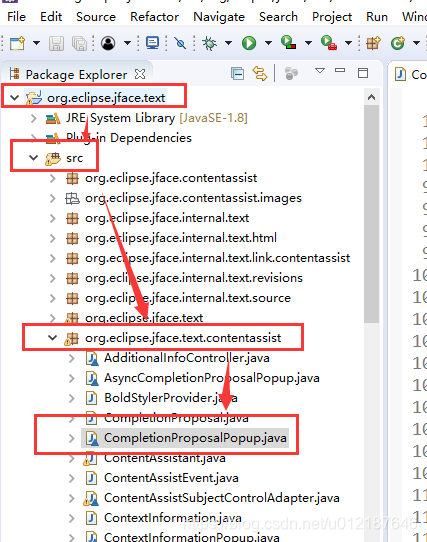
Task: Open the New Java Class dropdown arrow
Action: pyautogui.click(x=416, y=43)
